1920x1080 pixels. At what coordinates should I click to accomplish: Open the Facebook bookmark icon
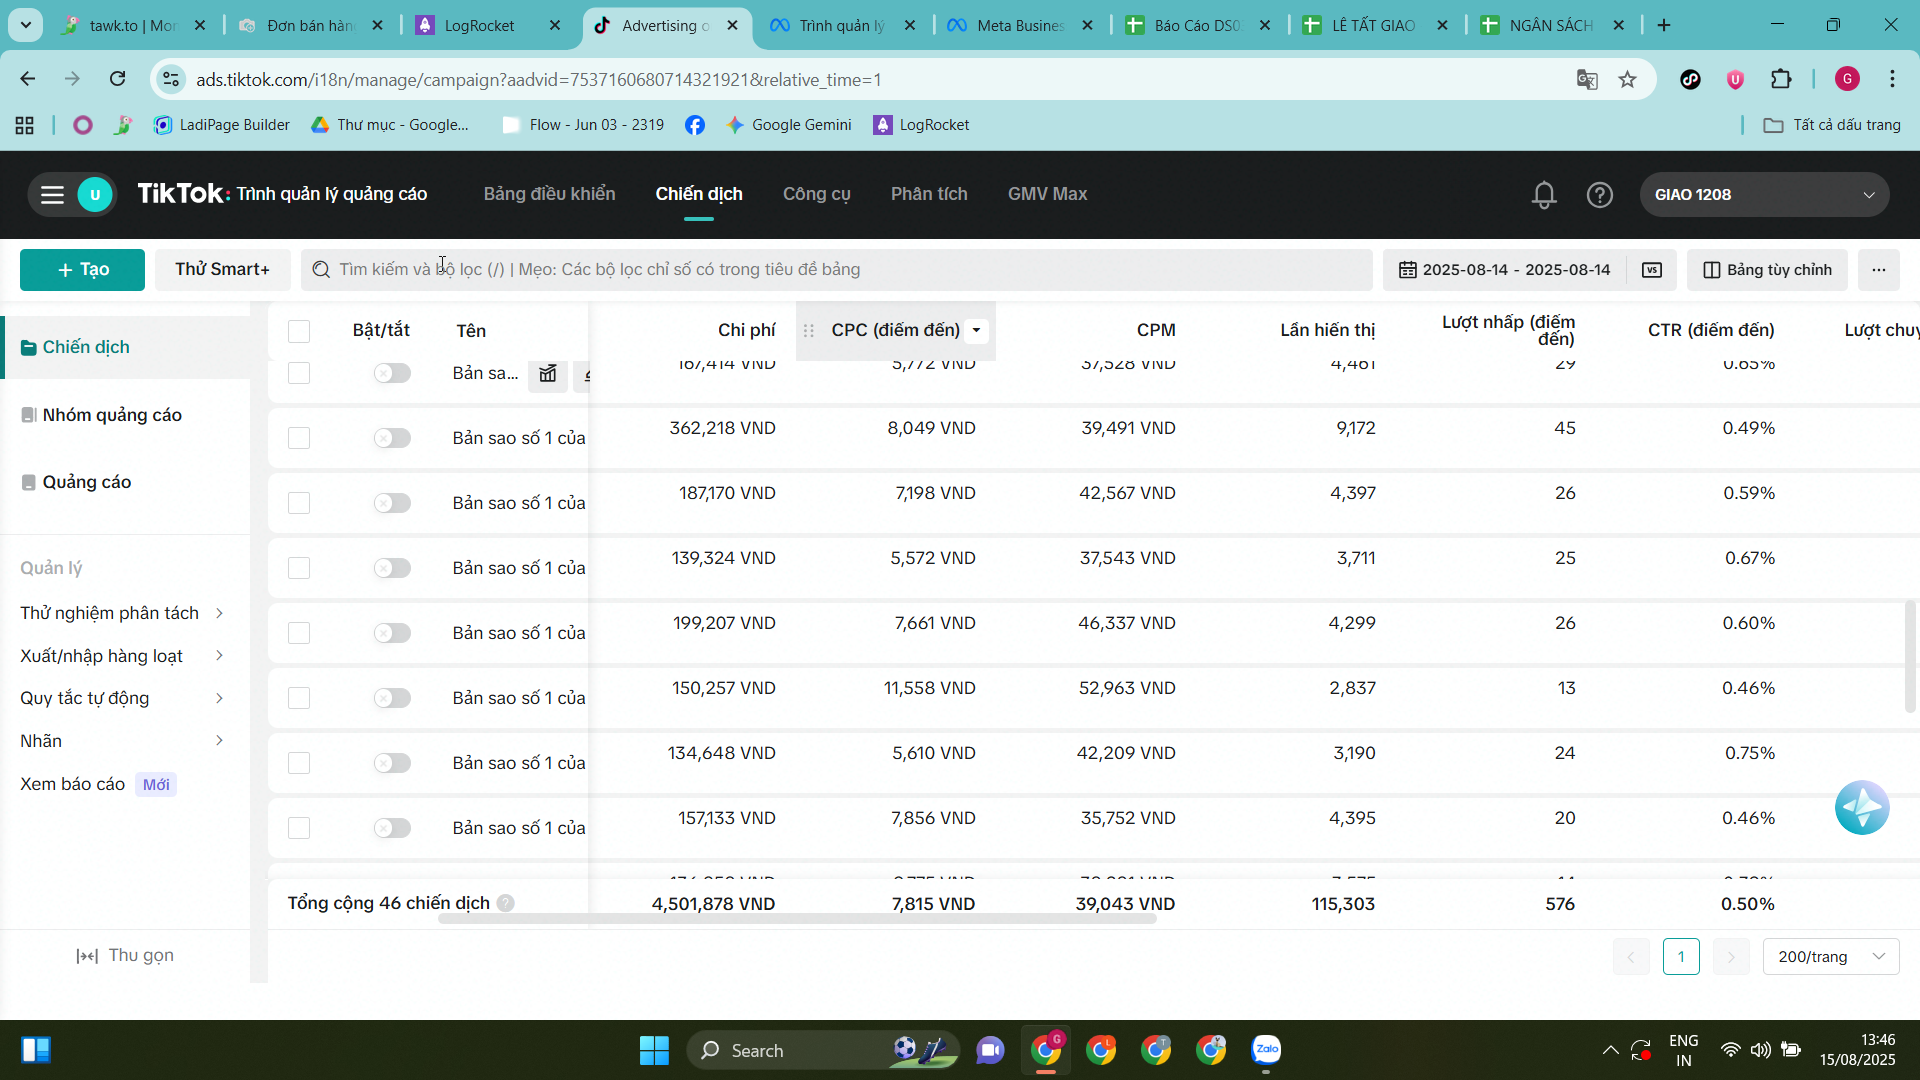(x=695, y=125)
